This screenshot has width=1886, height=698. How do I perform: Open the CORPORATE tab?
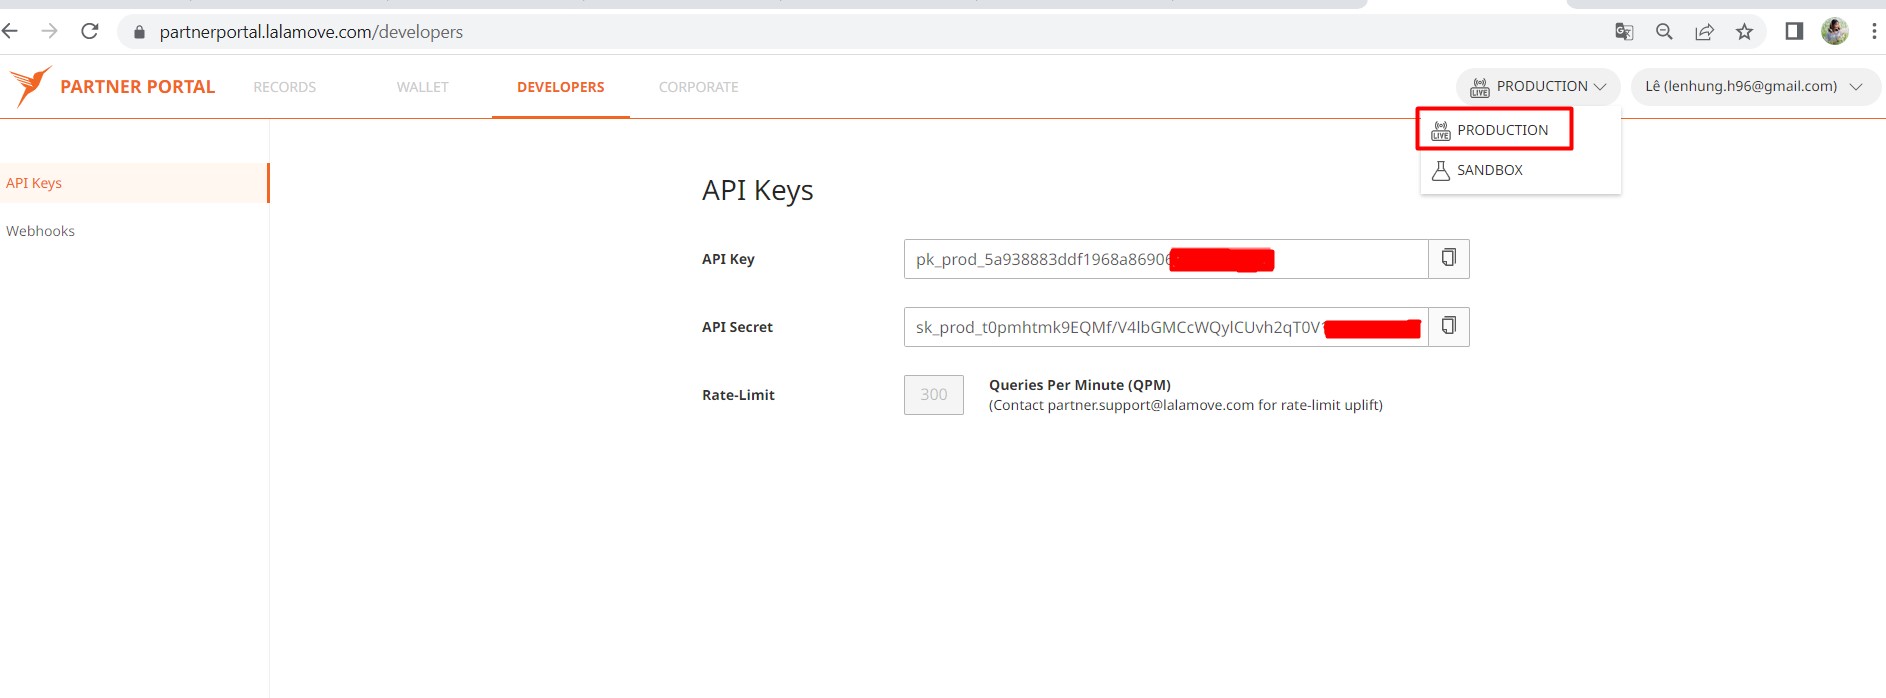point(698,87)
